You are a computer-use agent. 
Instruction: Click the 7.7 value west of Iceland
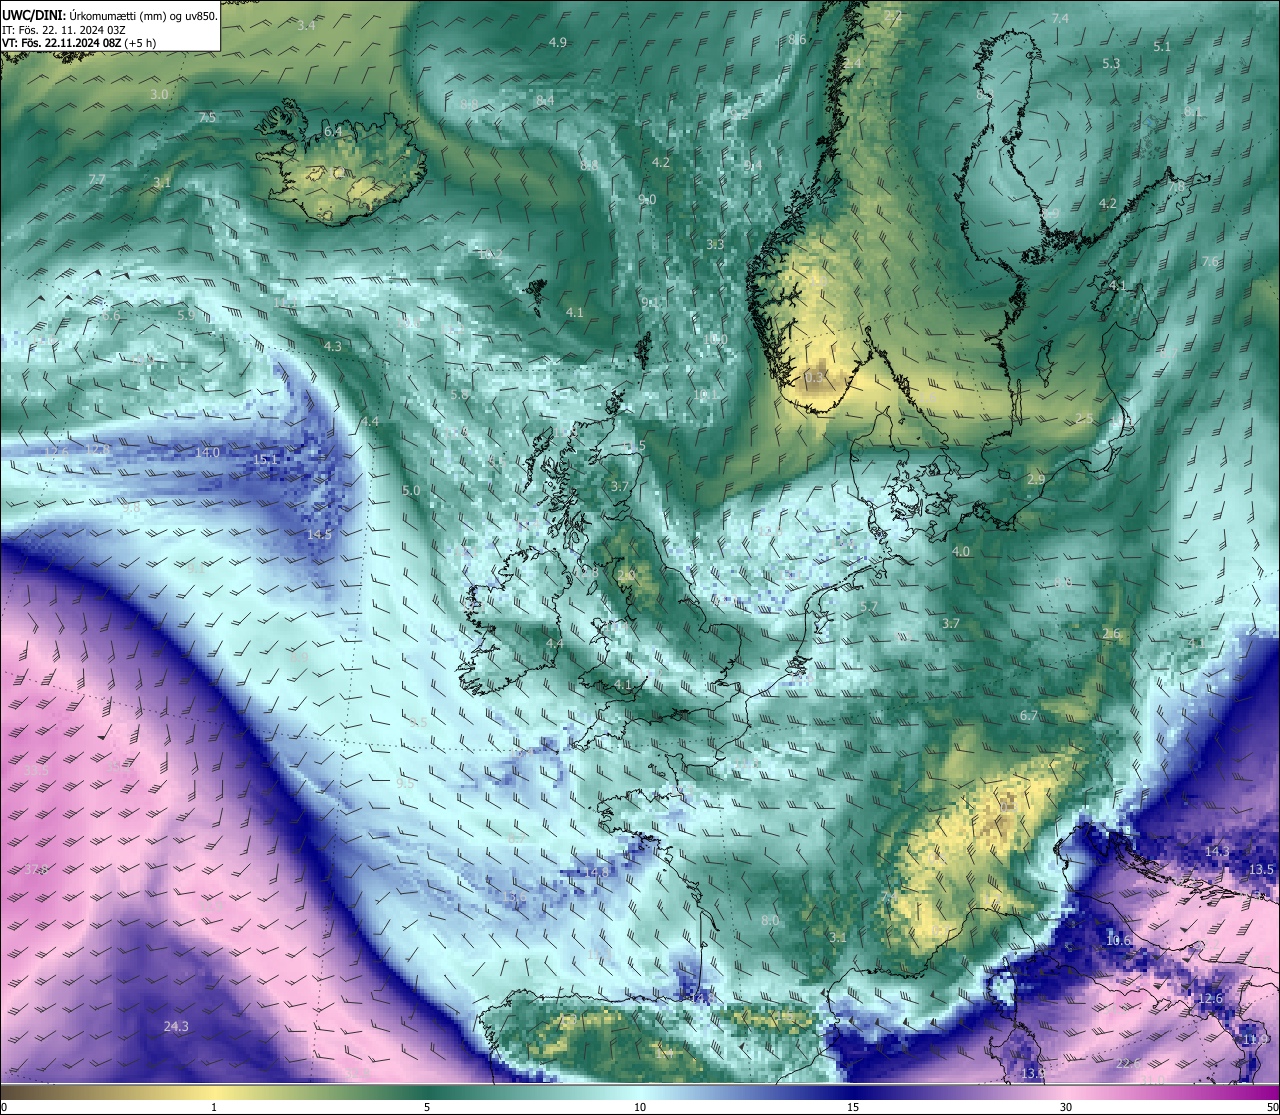click(97, 179)
